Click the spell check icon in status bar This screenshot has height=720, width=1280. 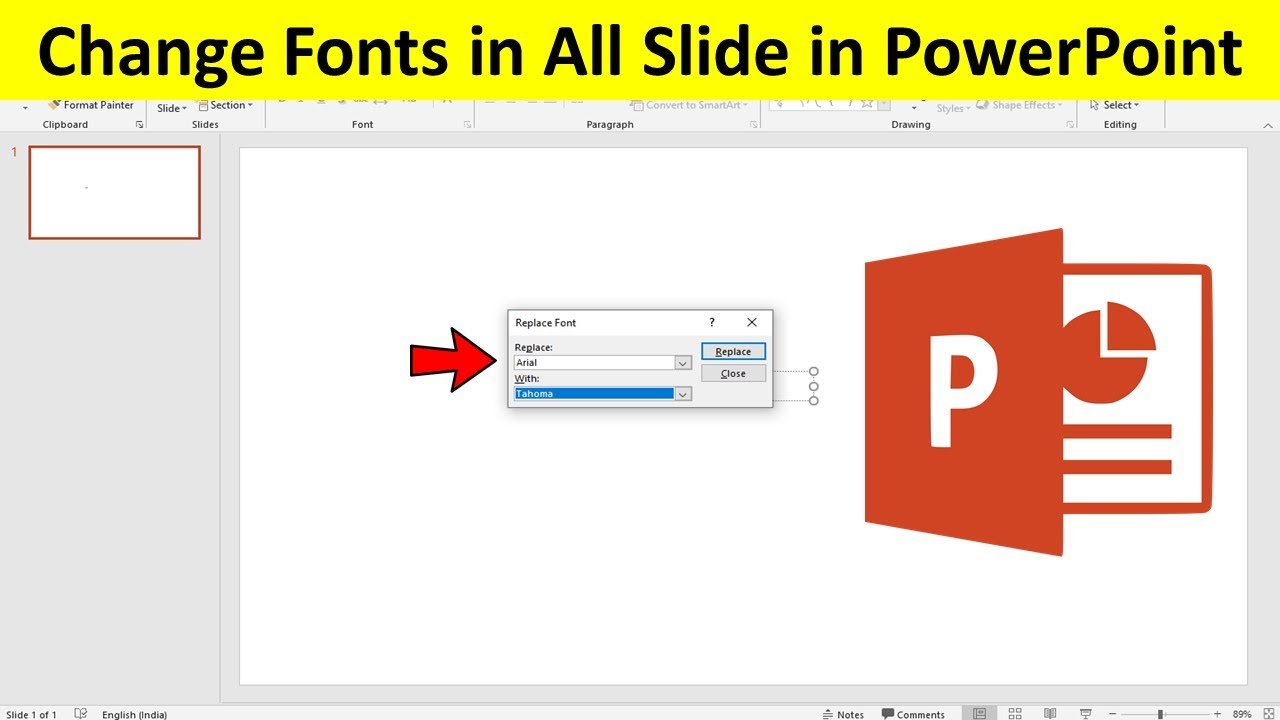pyautogui.click(x=81, y=714)
